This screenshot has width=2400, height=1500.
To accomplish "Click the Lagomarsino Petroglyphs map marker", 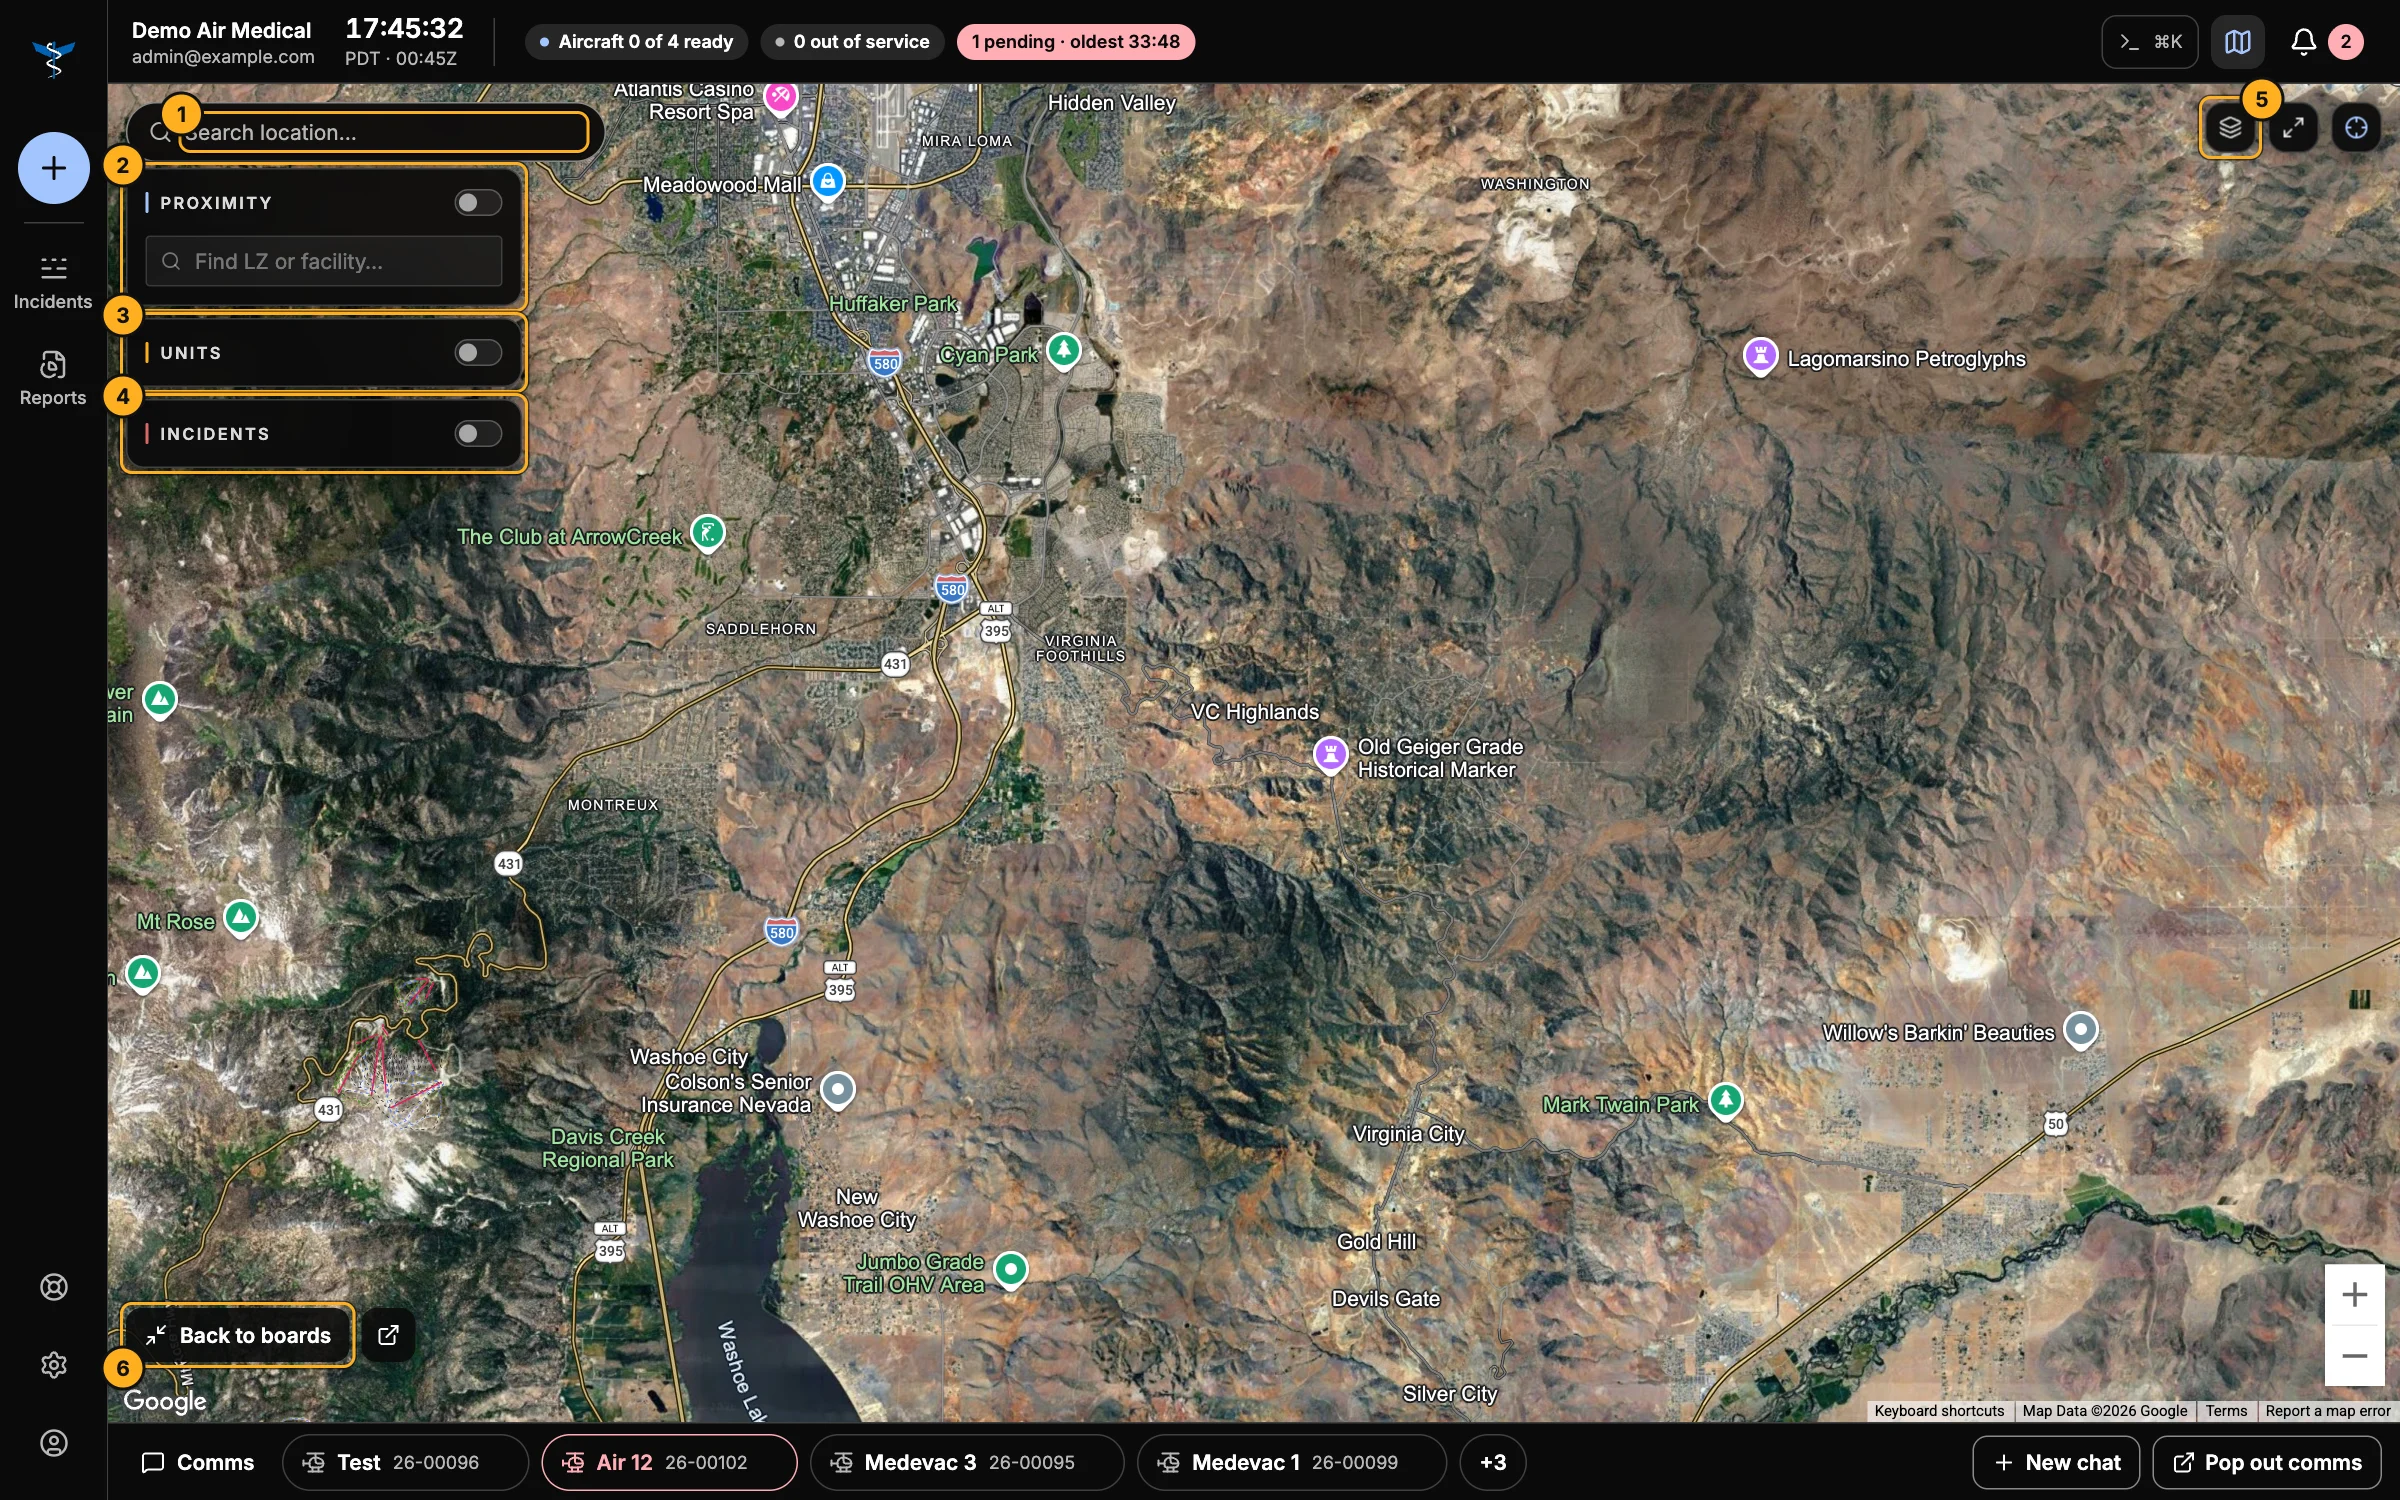I will 1760,357.
